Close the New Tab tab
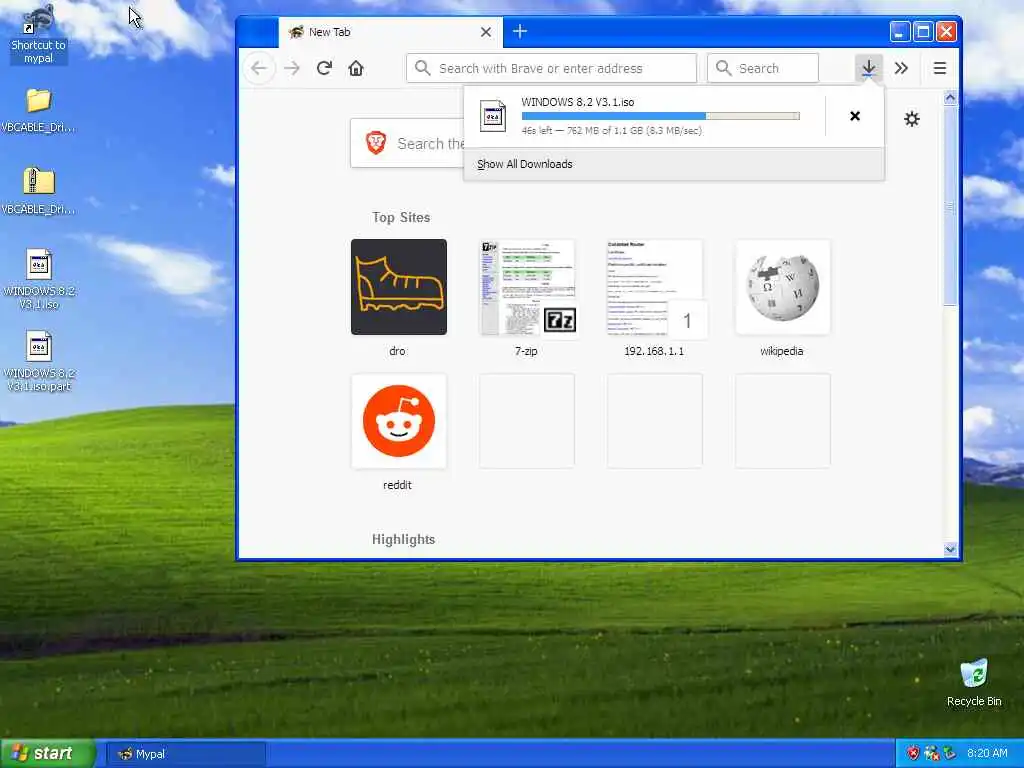Image resolution: width=1024 pixels, height=768 pixels. 486,32
